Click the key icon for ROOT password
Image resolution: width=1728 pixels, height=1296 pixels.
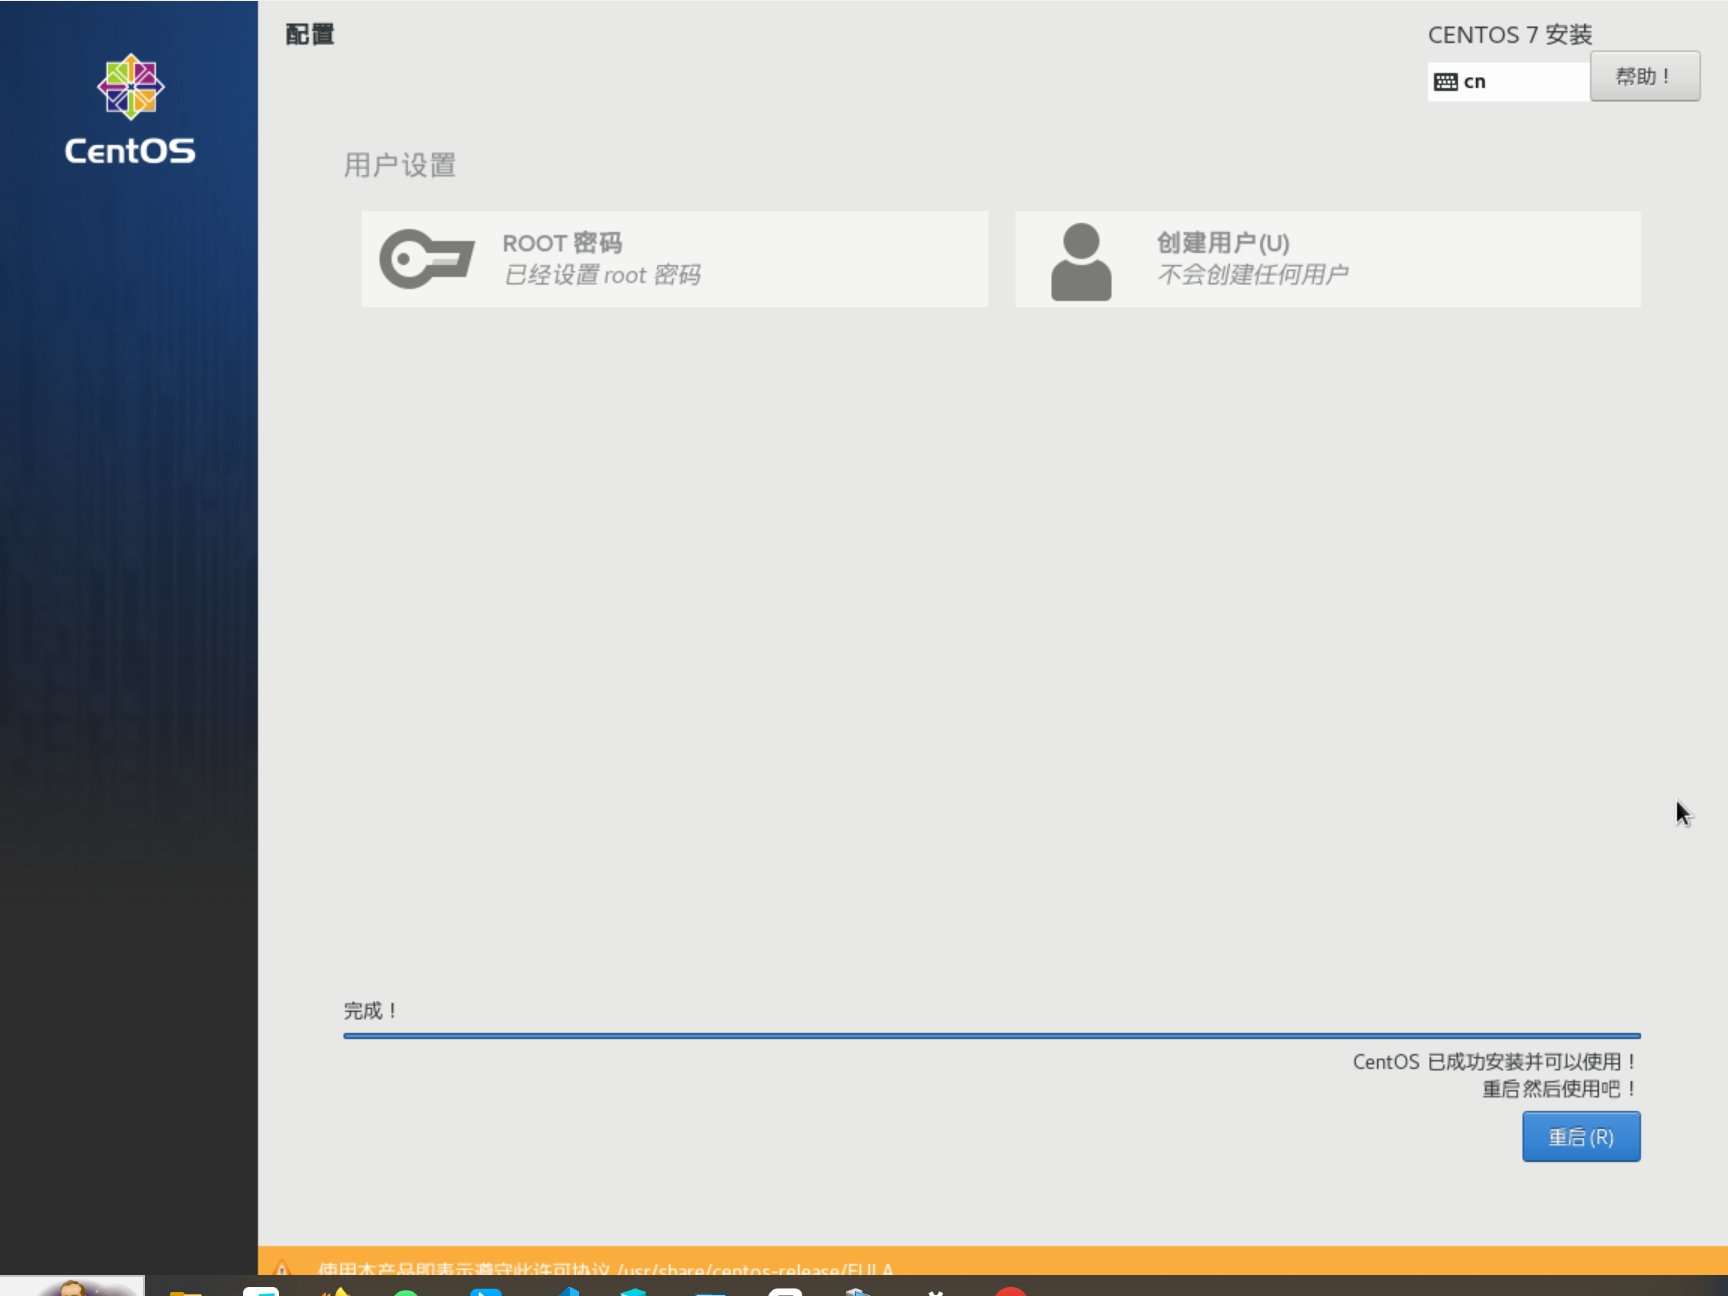pos(427,259)
